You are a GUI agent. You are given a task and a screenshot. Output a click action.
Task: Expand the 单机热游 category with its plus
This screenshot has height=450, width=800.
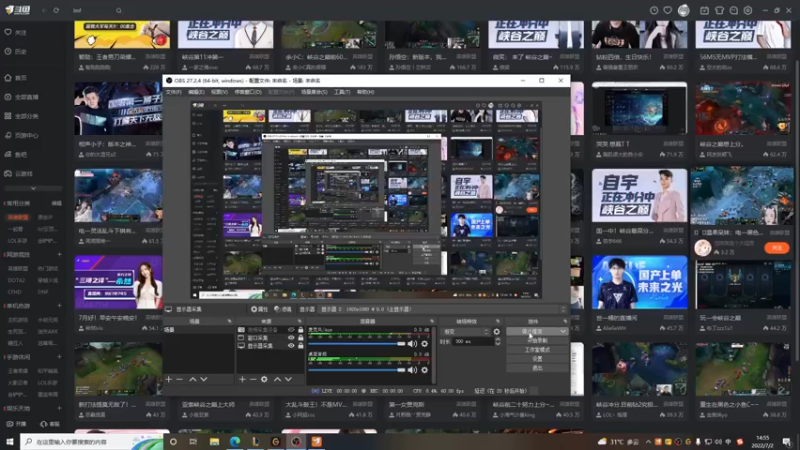coord(59,306)
